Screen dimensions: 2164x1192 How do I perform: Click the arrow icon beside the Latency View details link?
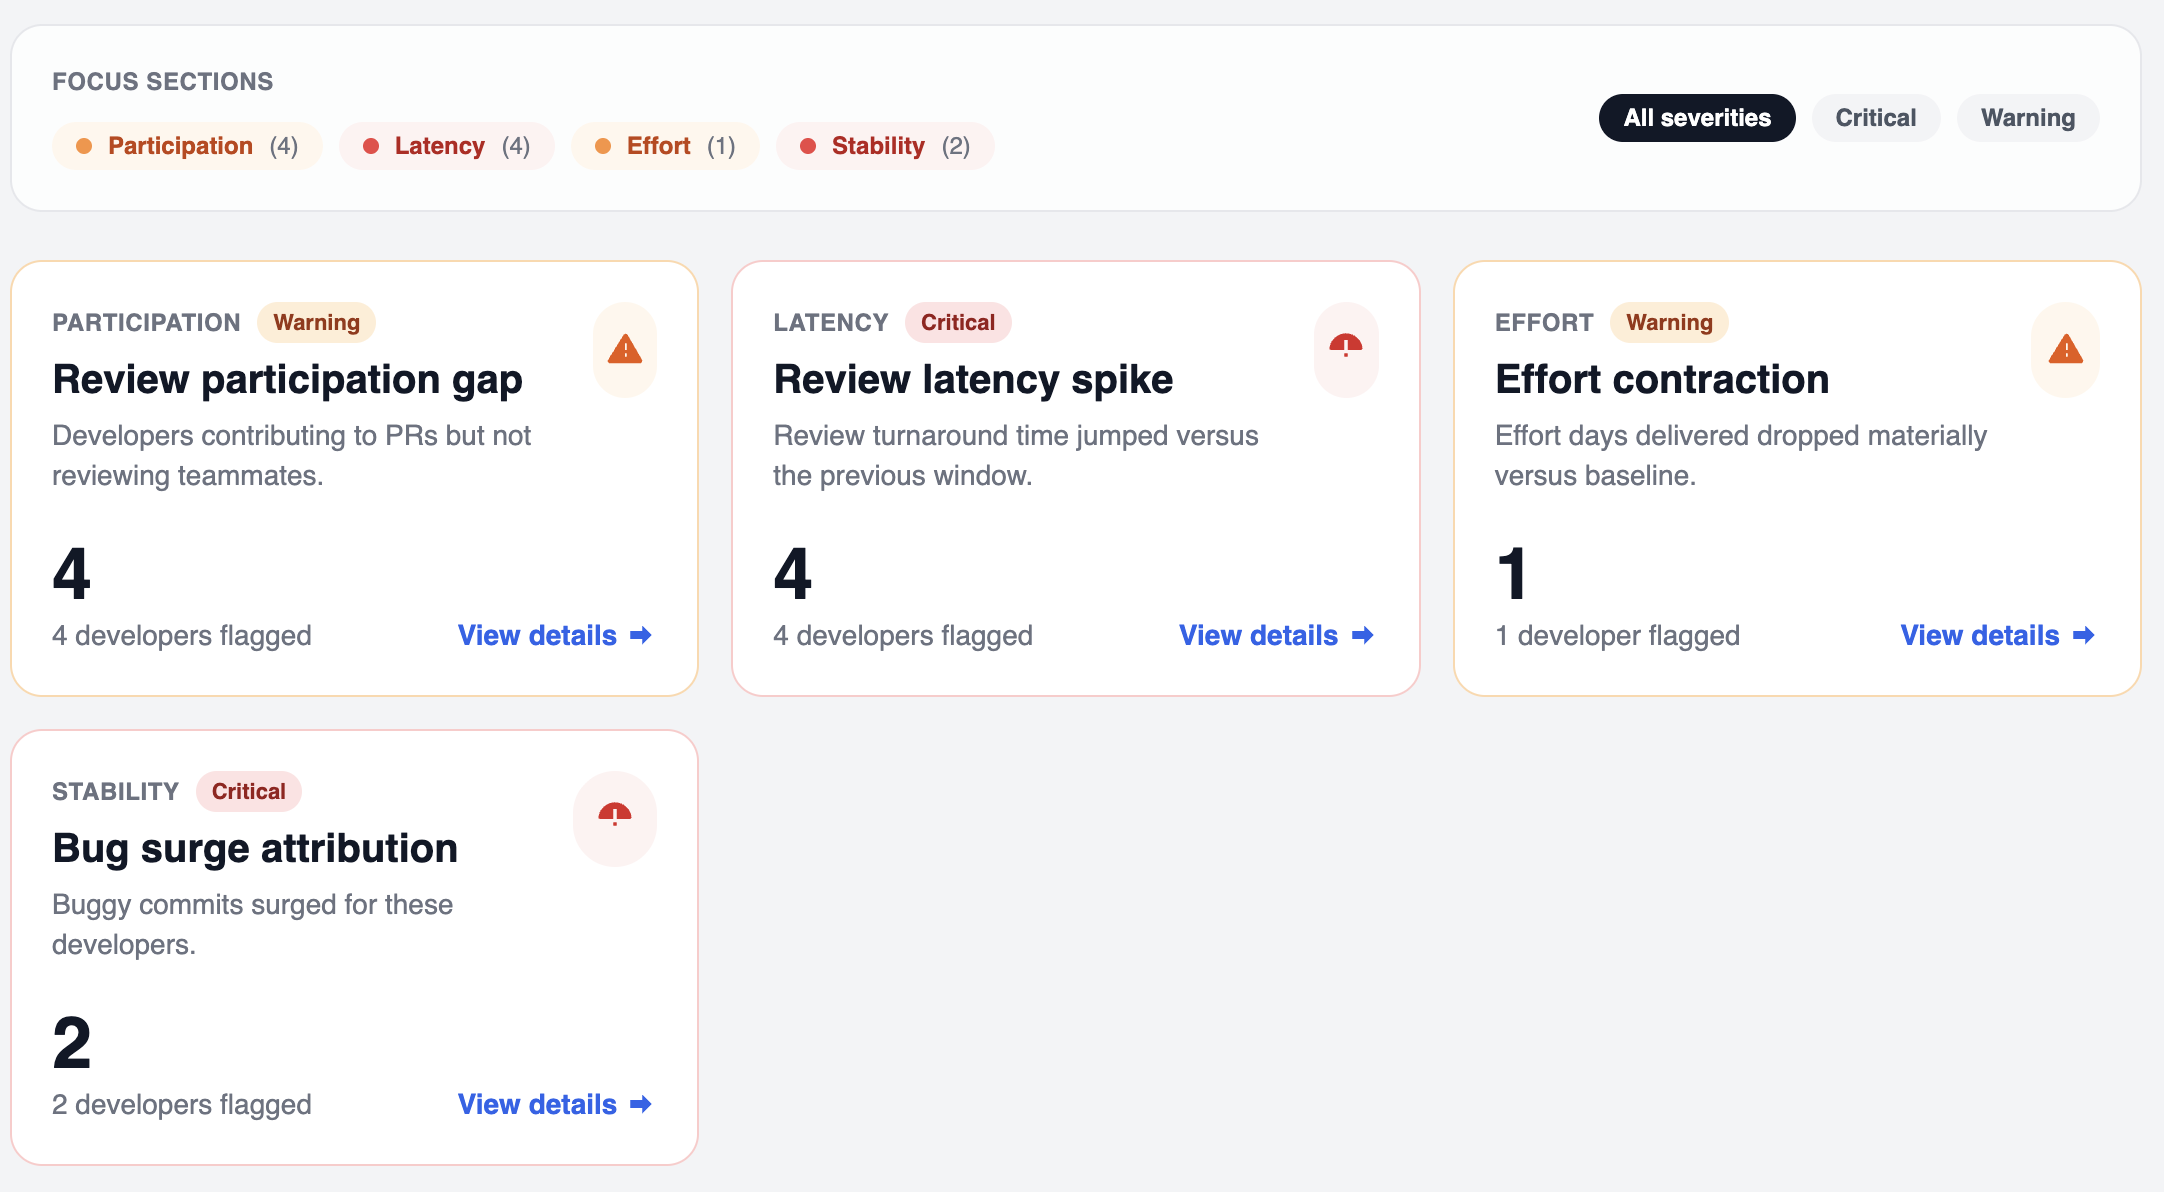pos(1362,635)
